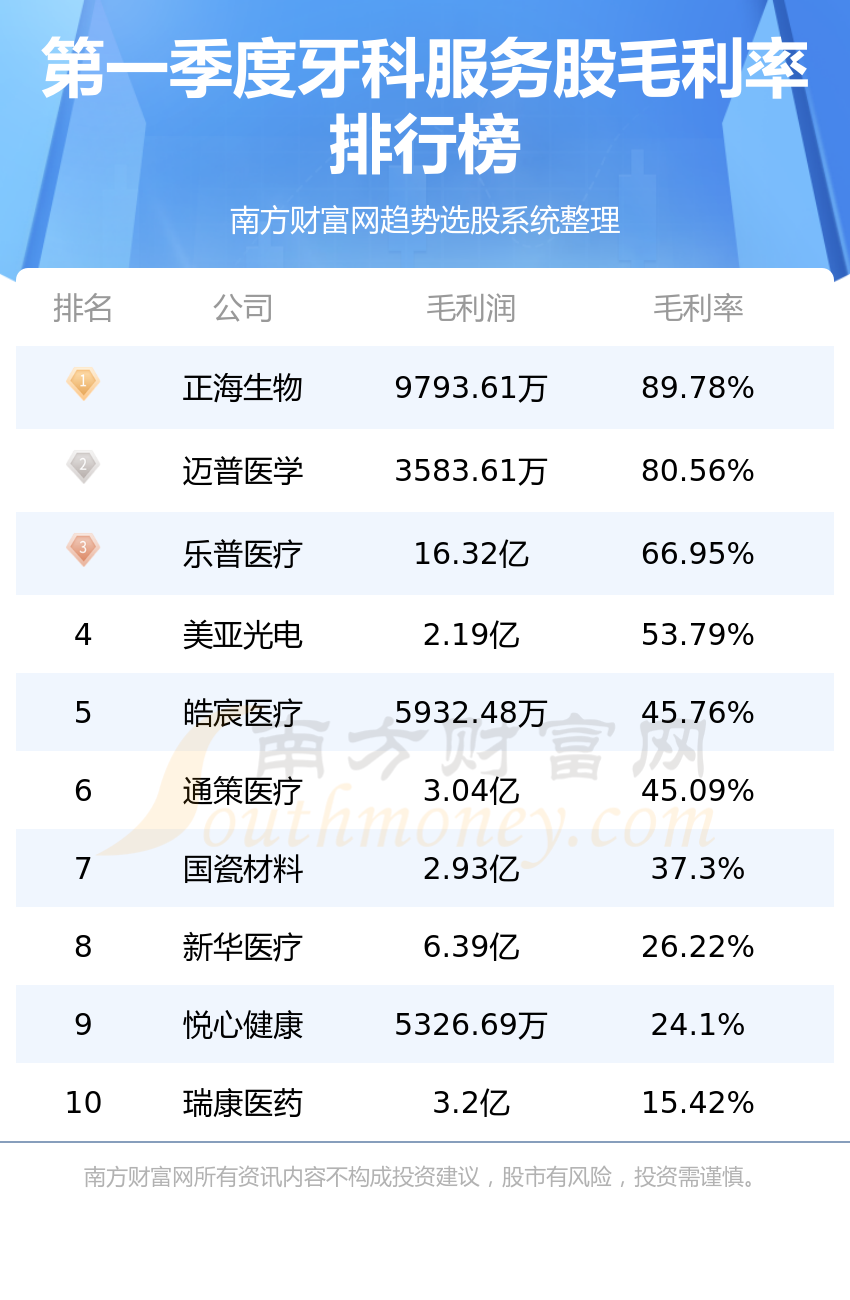Click the 89.78% gross margin value
Image resolution: width=850 pixels, height=1300 pixels.
(x=698, y=388)
